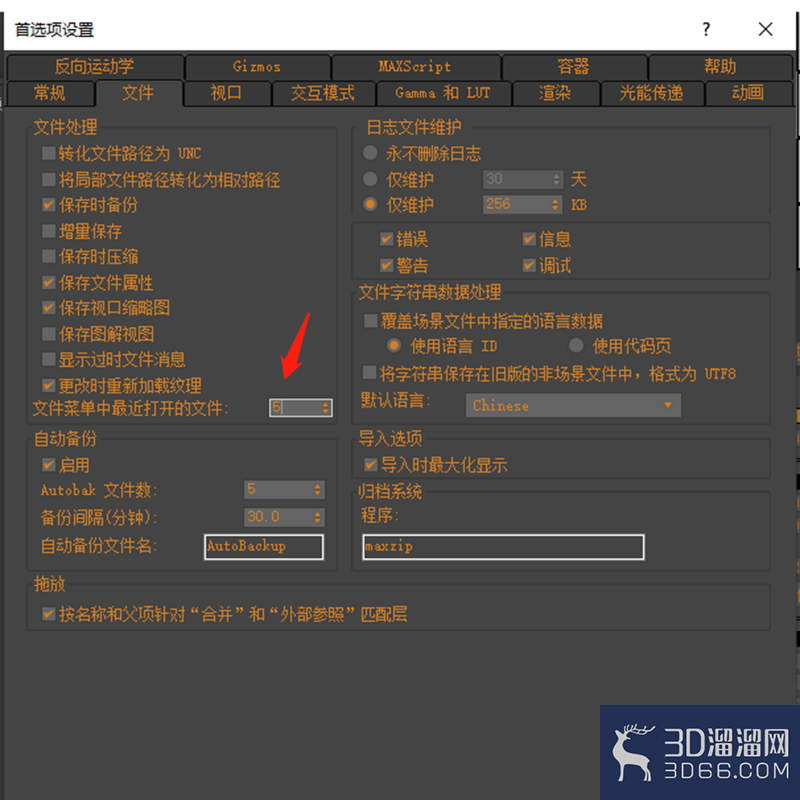Image resolution: width=800 pixels, height=800 pixels.
Task: Open the Gamma 和 LUT tab
Action: [443, 93]
